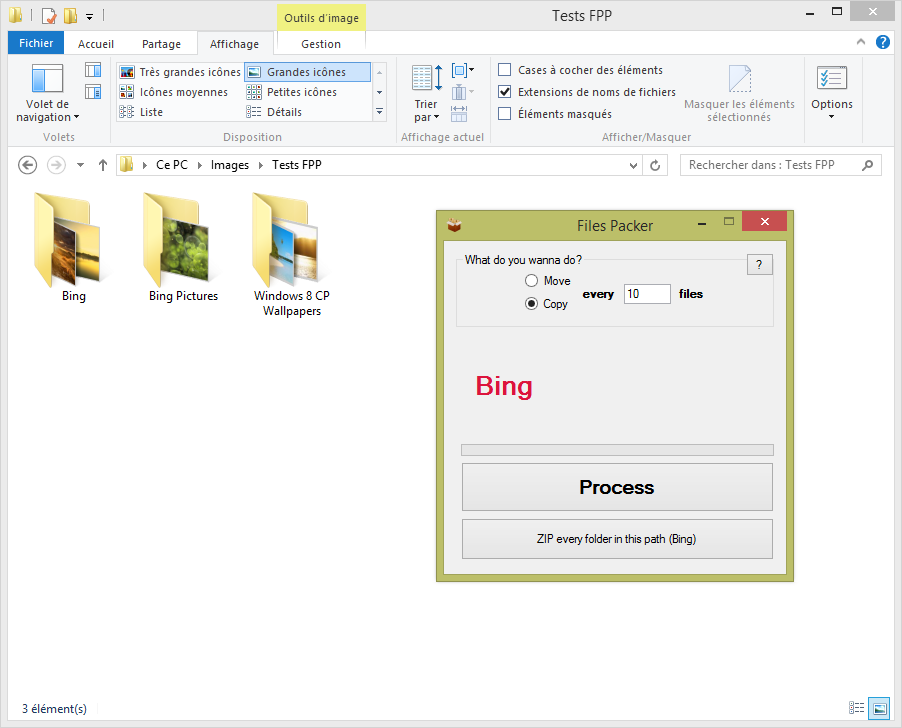Click the quick access New folder icon
The image size is (902, 728).
tap(70, 16)
